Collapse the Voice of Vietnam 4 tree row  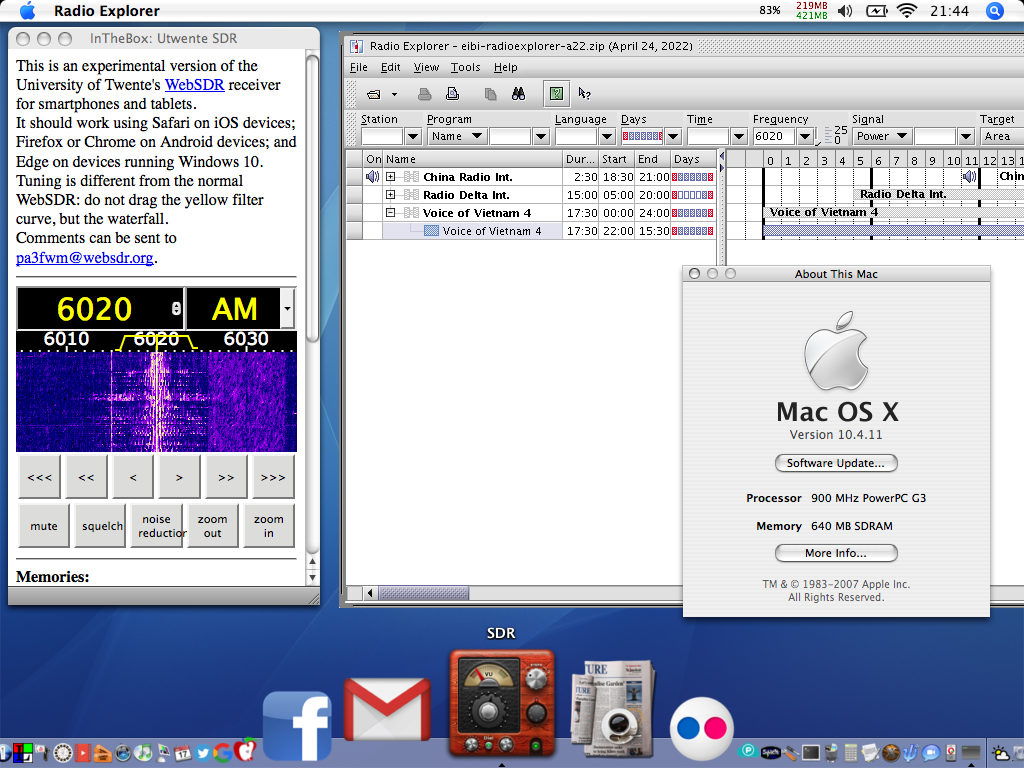pyautogui.click(x=391, y=212)
